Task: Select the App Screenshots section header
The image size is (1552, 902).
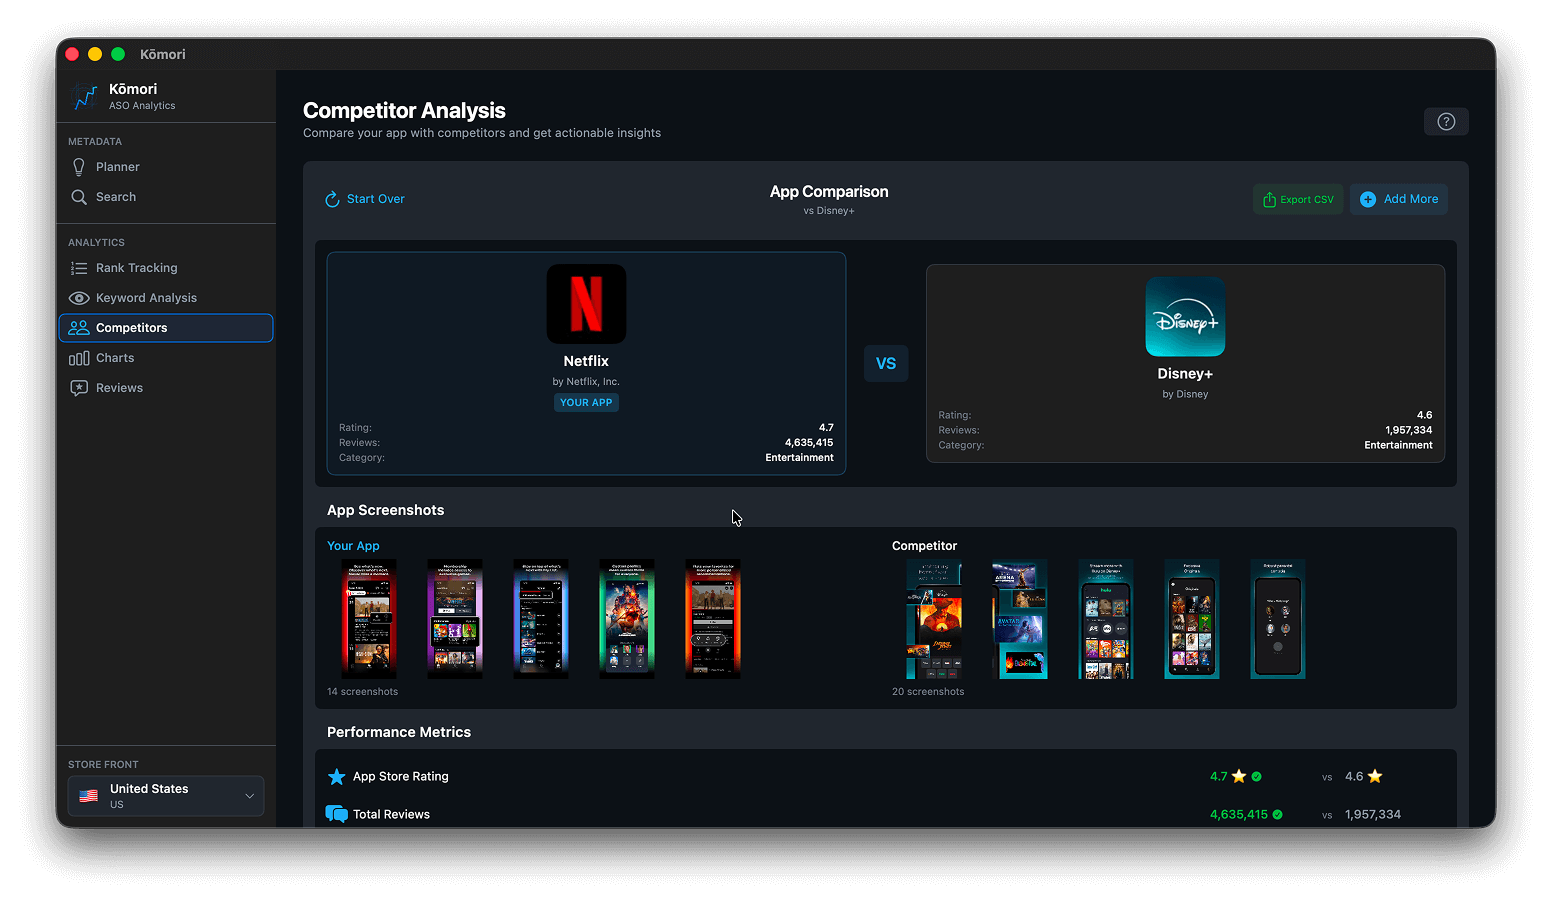Action: 385,510
